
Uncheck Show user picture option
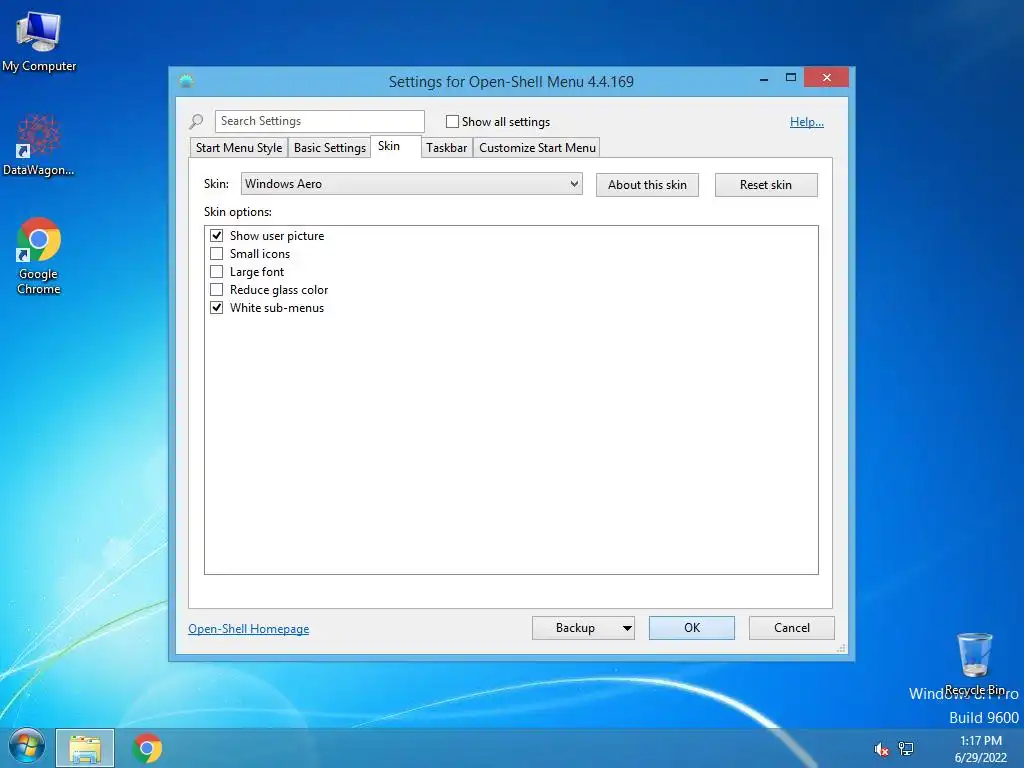click(217, 235)
